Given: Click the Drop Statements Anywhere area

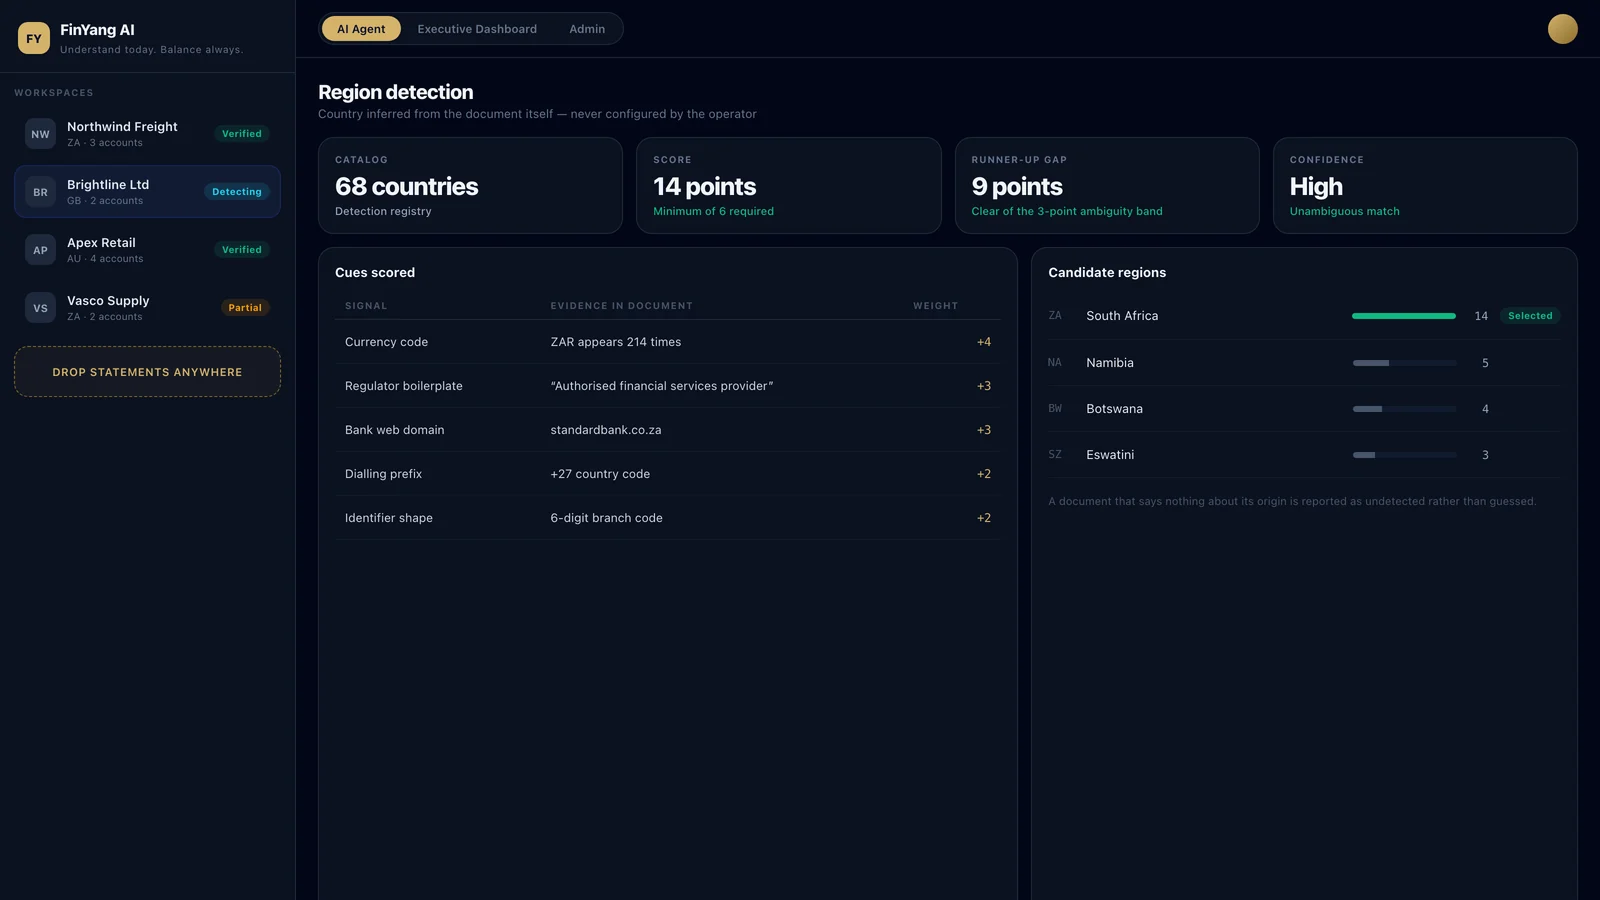Looking at the screenshot, I should 147,372.
